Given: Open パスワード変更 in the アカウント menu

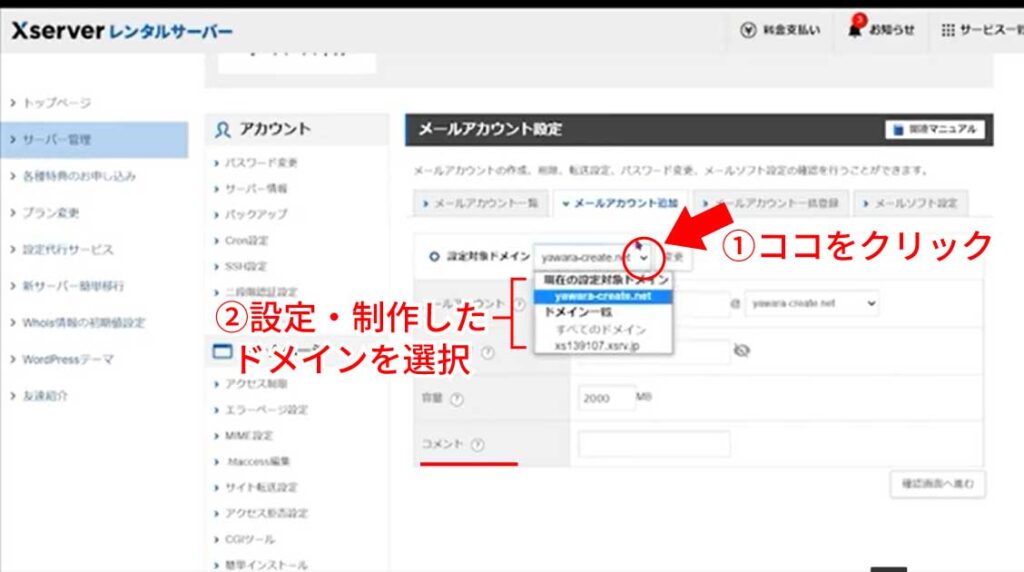Looking at the screenshot, I should pyautogui.click(x=261, y=163).
